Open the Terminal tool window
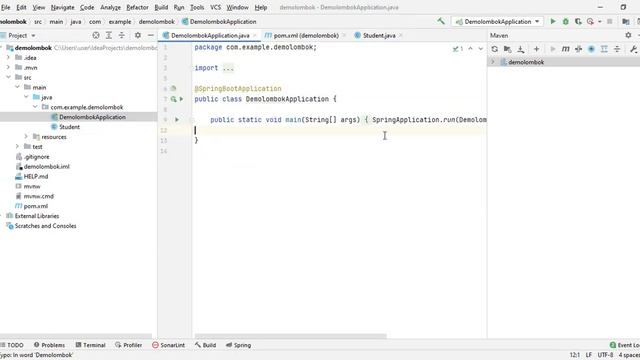This screenshot has width=640, height=360. click(91, 345)
